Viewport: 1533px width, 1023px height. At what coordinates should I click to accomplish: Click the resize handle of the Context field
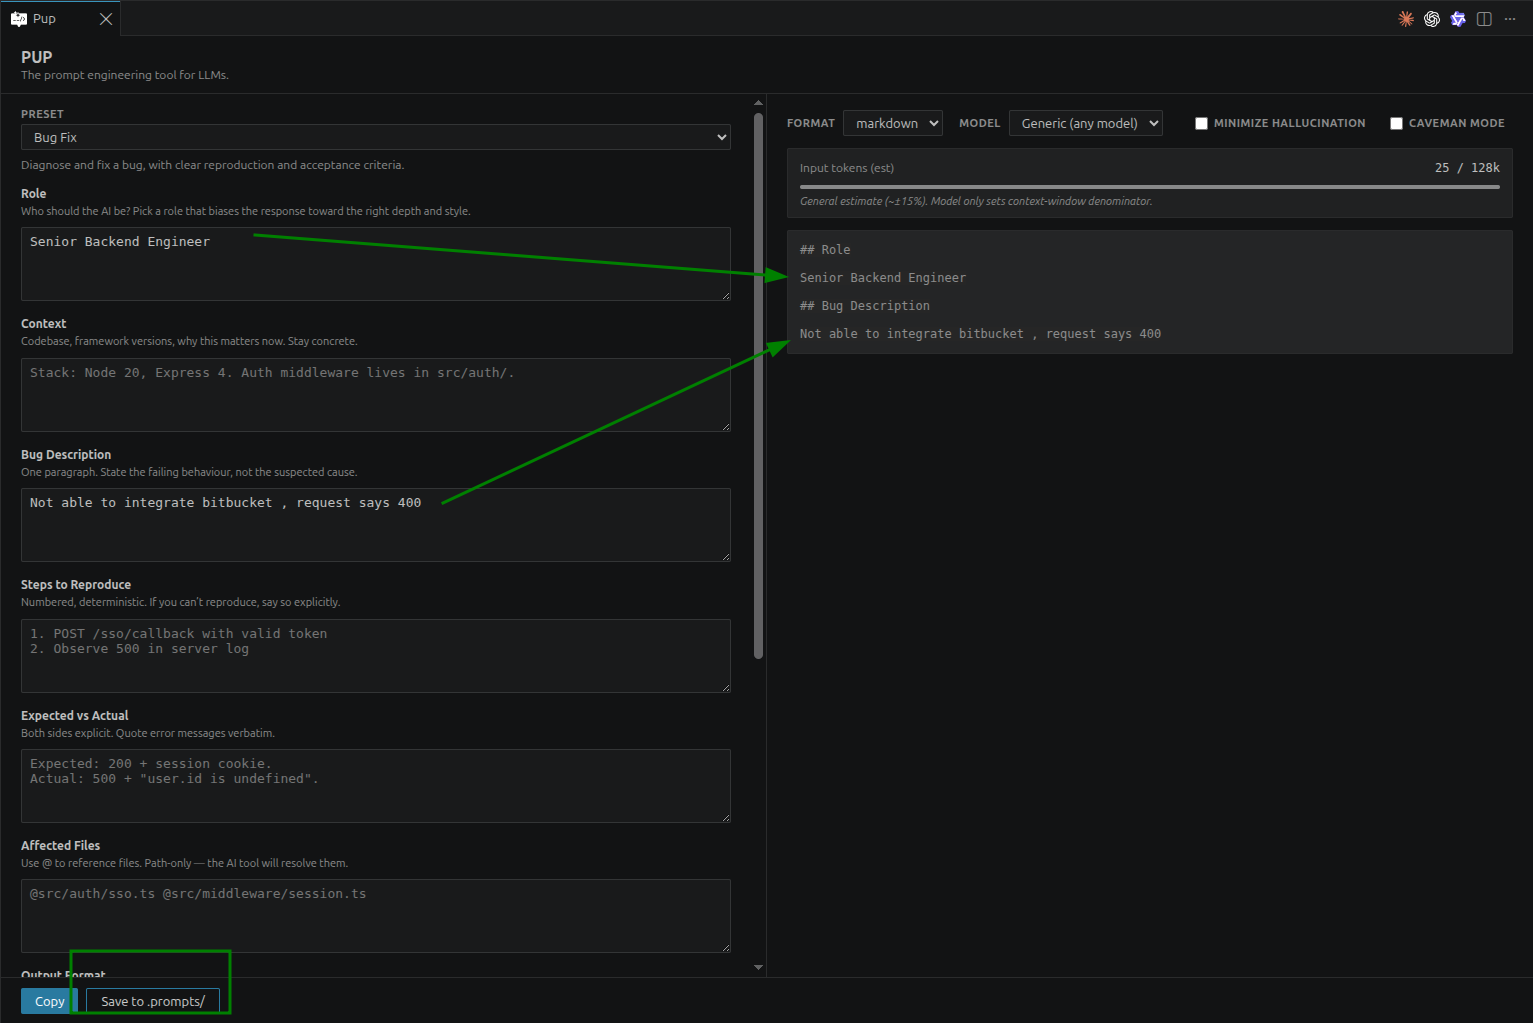[x=725, y=426]
